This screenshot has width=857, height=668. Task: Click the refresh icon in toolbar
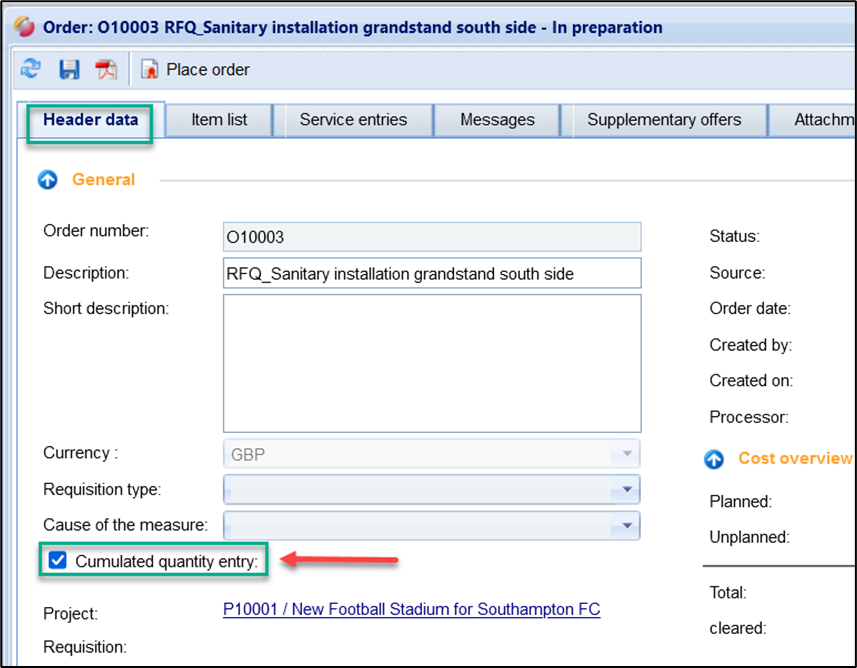click(31, 69)
